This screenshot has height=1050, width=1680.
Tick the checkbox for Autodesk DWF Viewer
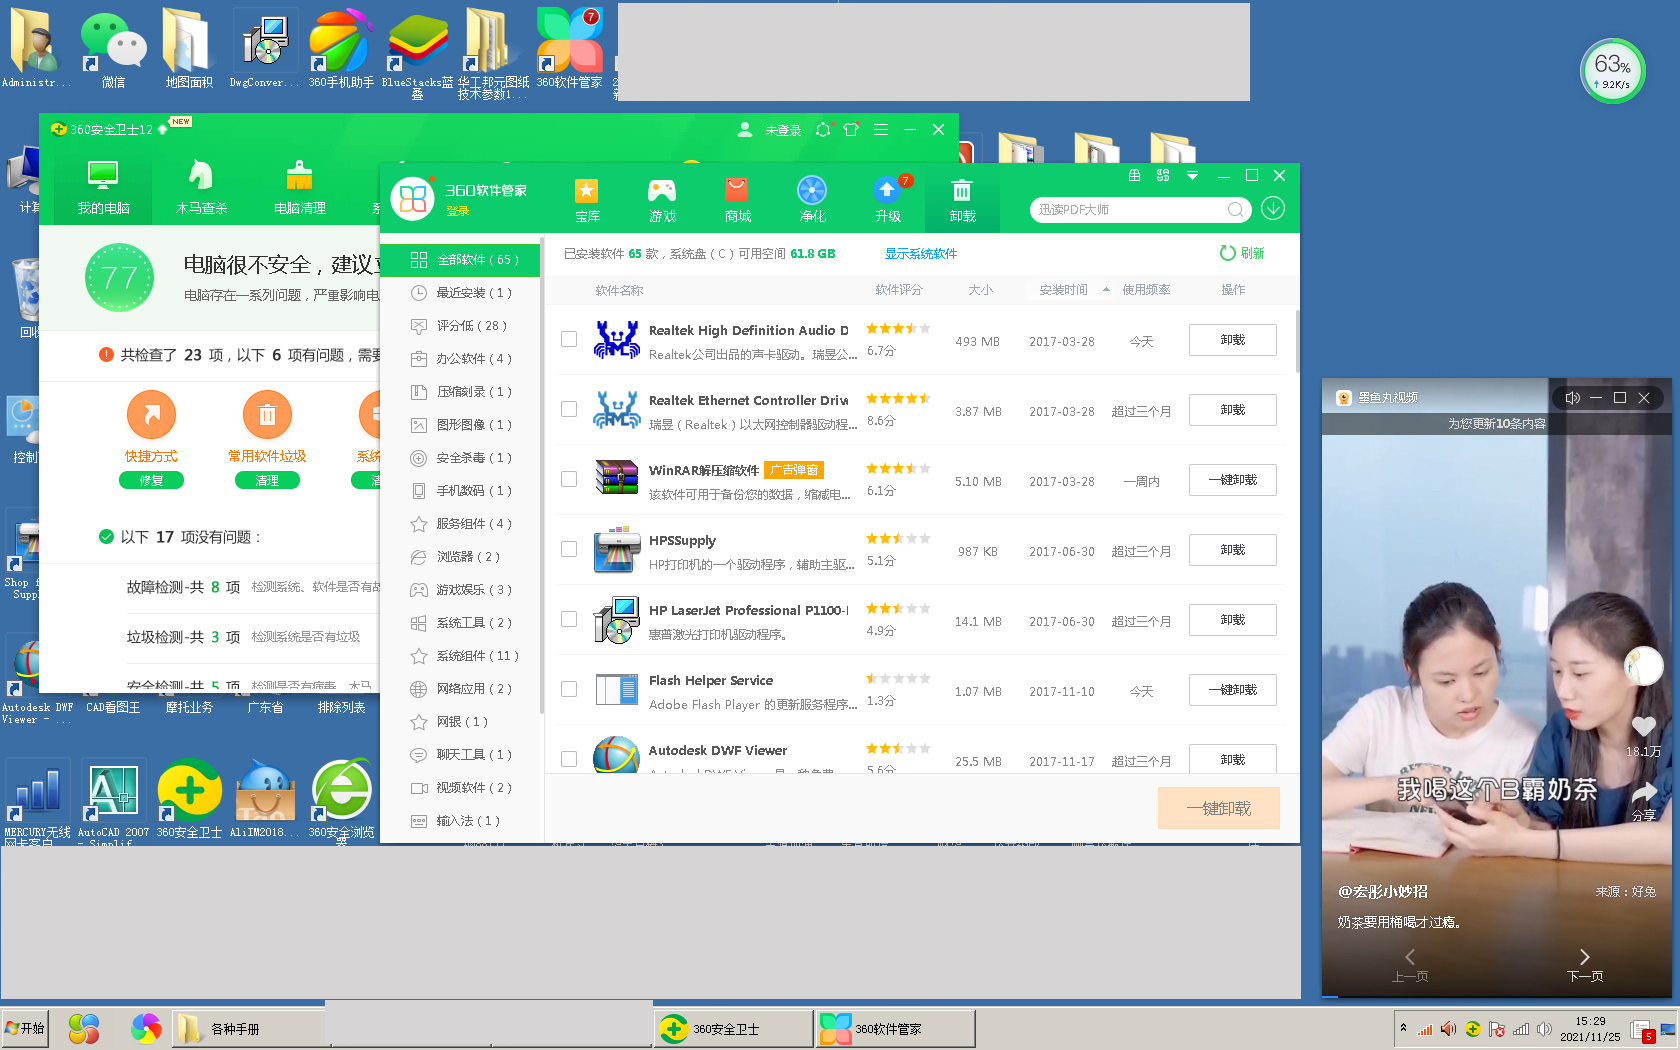[569, 759]
